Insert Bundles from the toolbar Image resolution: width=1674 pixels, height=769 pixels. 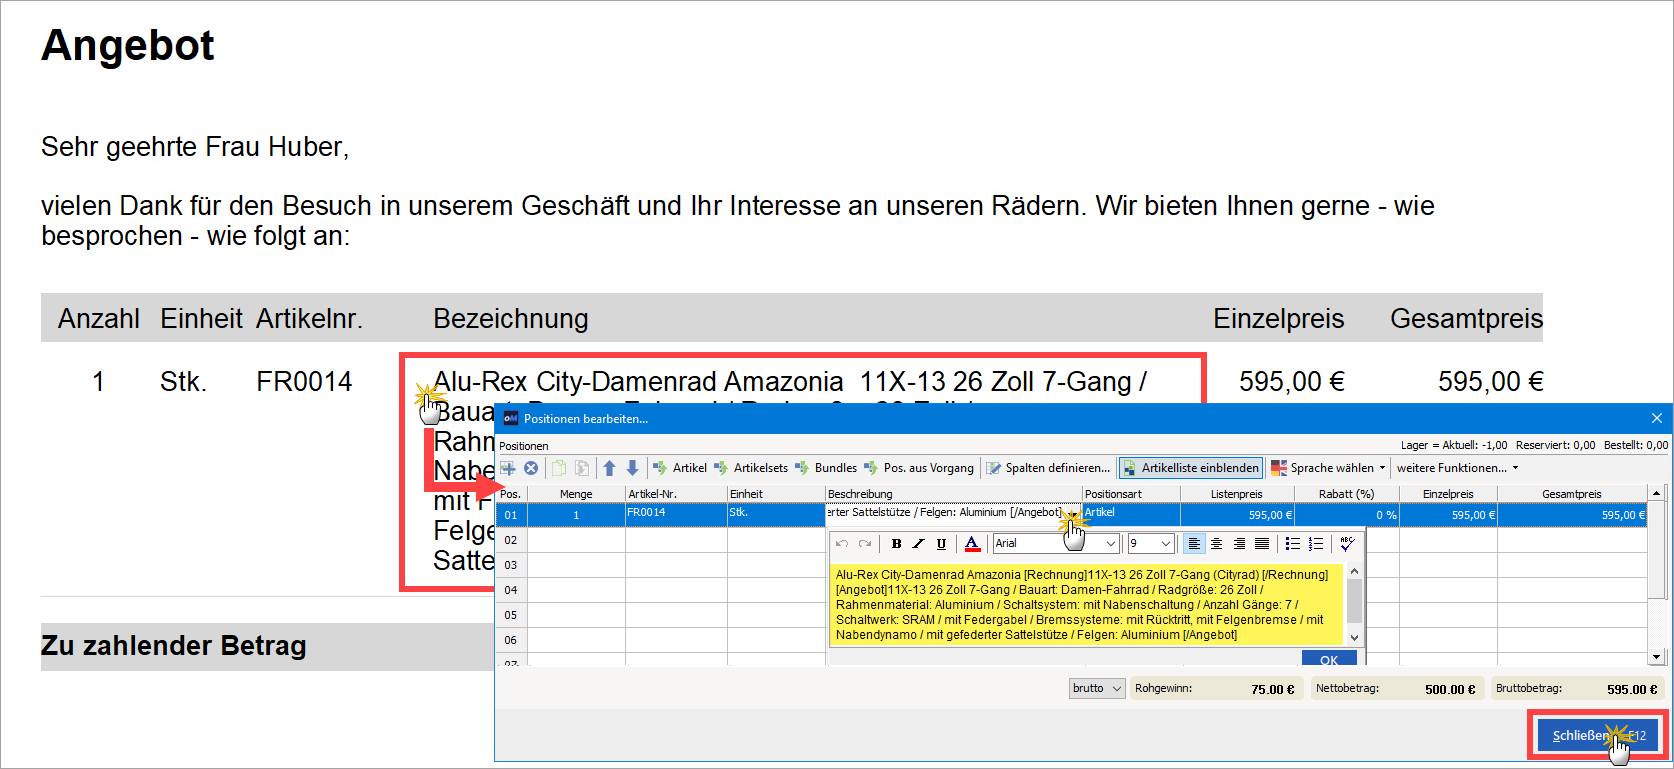(x=825, y=468)
